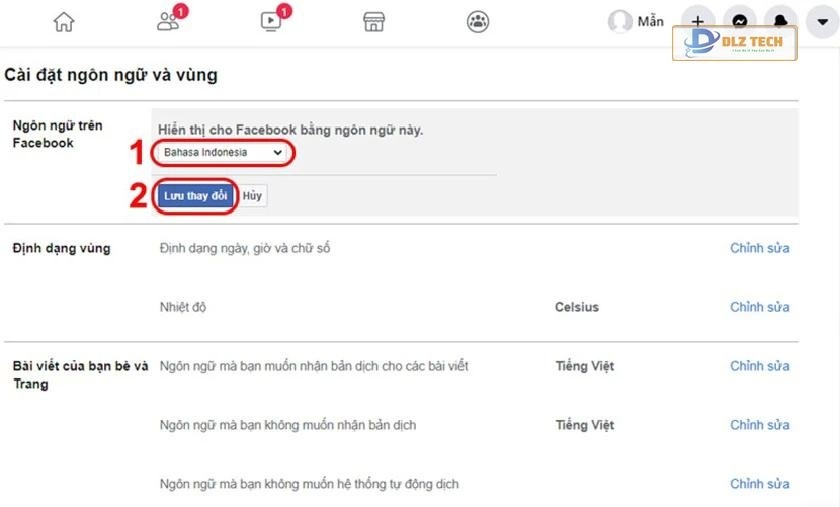Edit languages you don't want translated
This screenshot has height=507, width=840.
pyautogui.click(x=759, y=425)
